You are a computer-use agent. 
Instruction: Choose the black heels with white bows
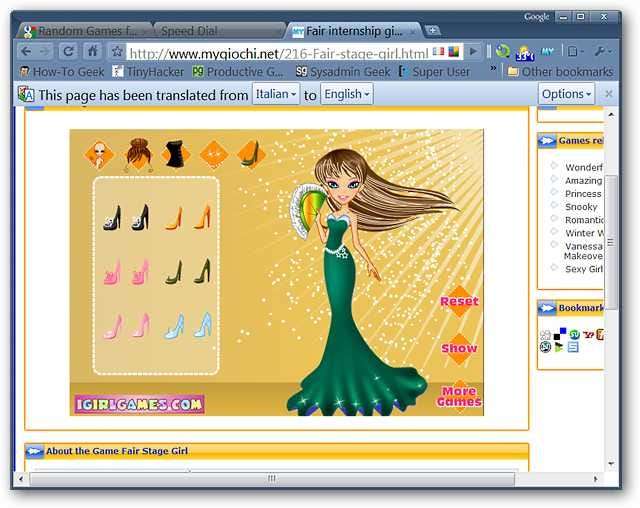click(126, 218)
